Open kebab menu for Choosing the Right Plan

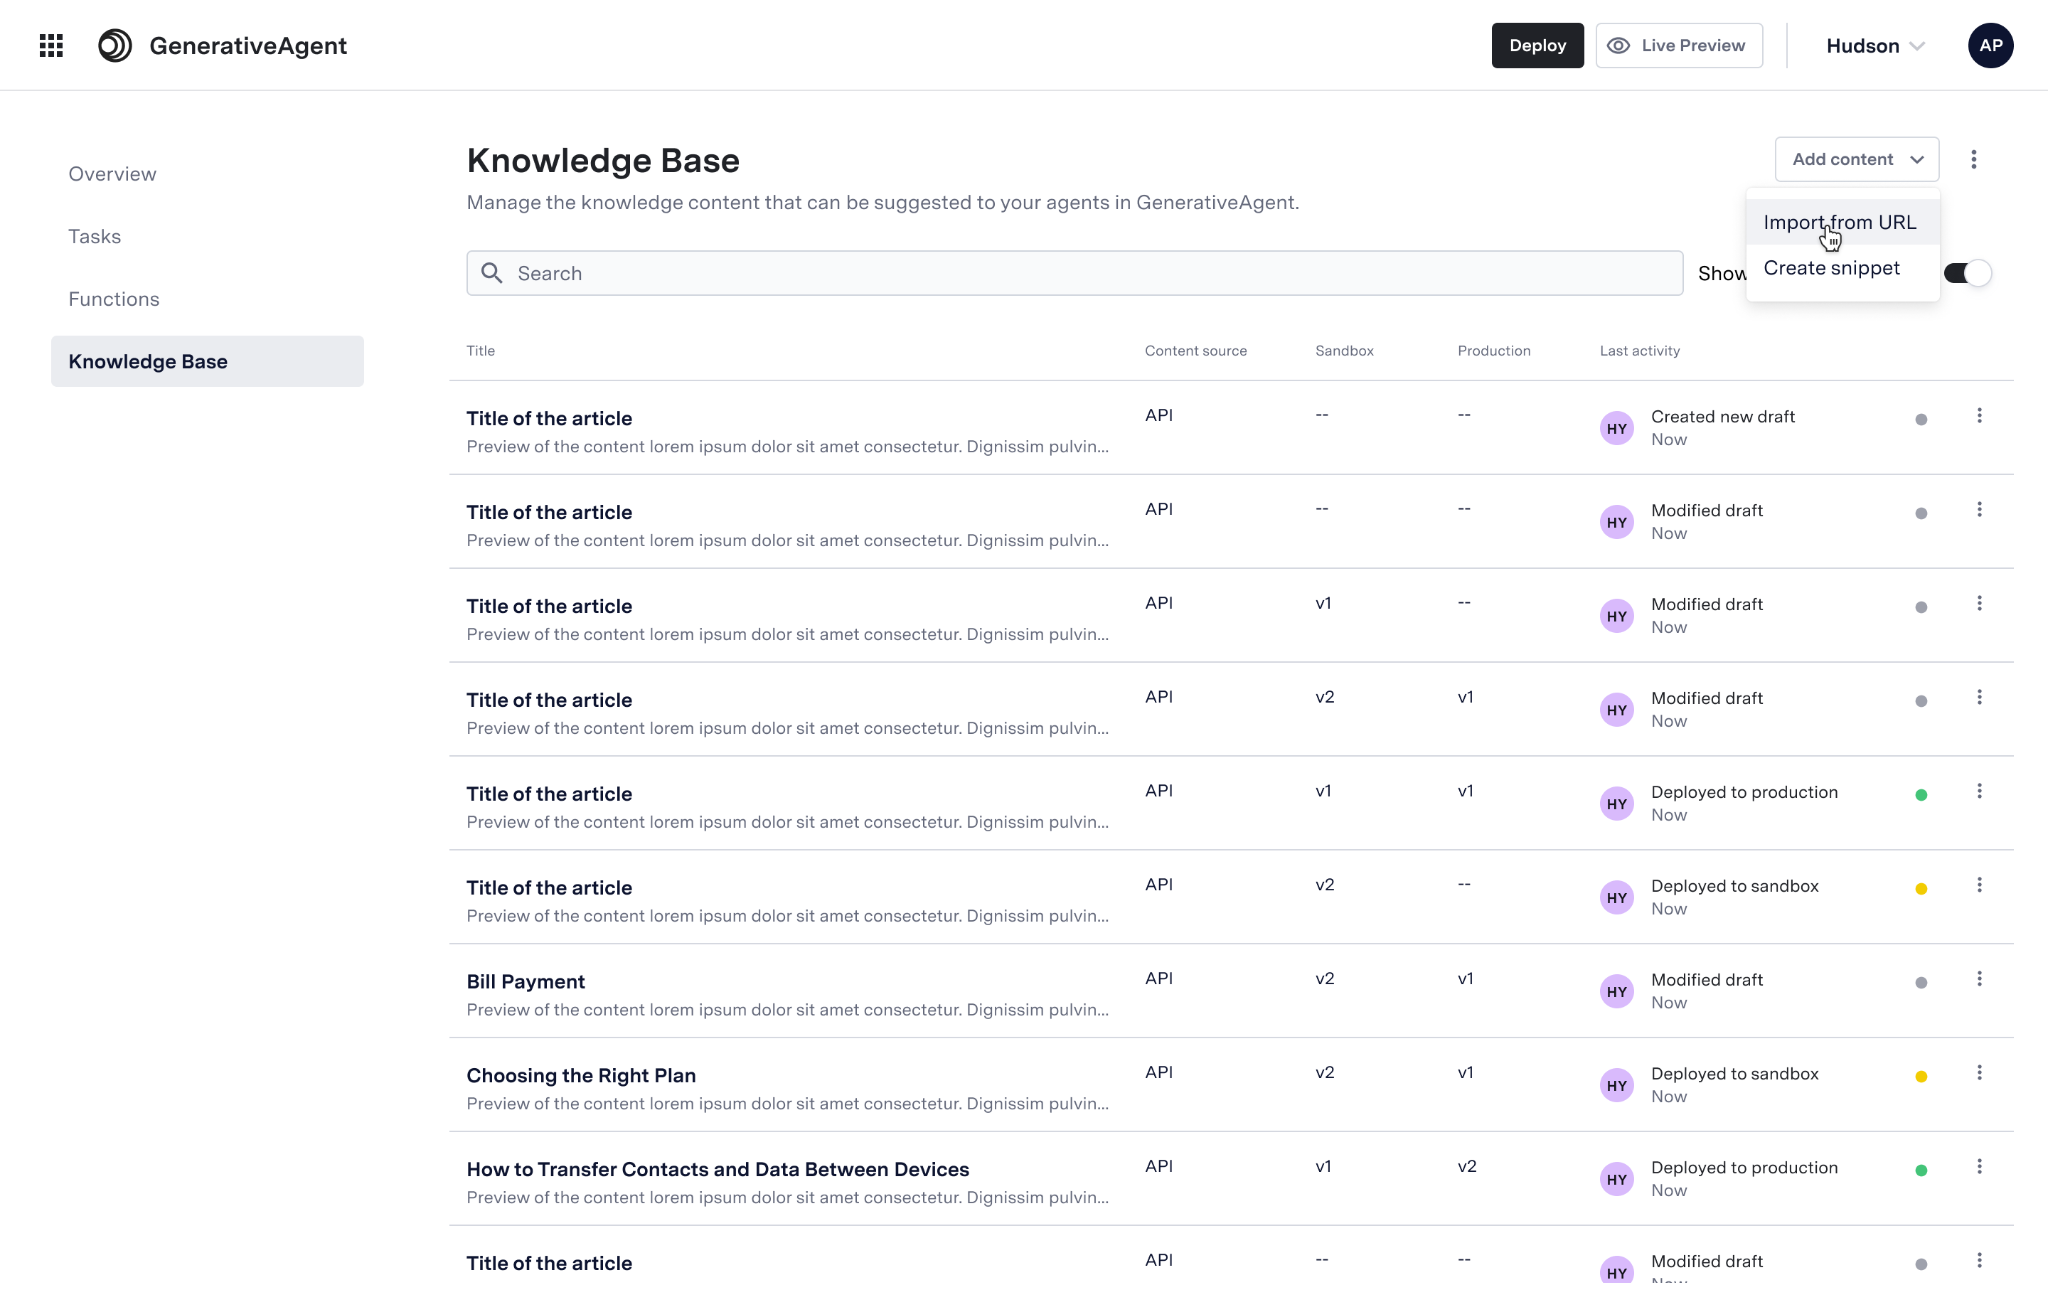[x=1979, y=1073]
